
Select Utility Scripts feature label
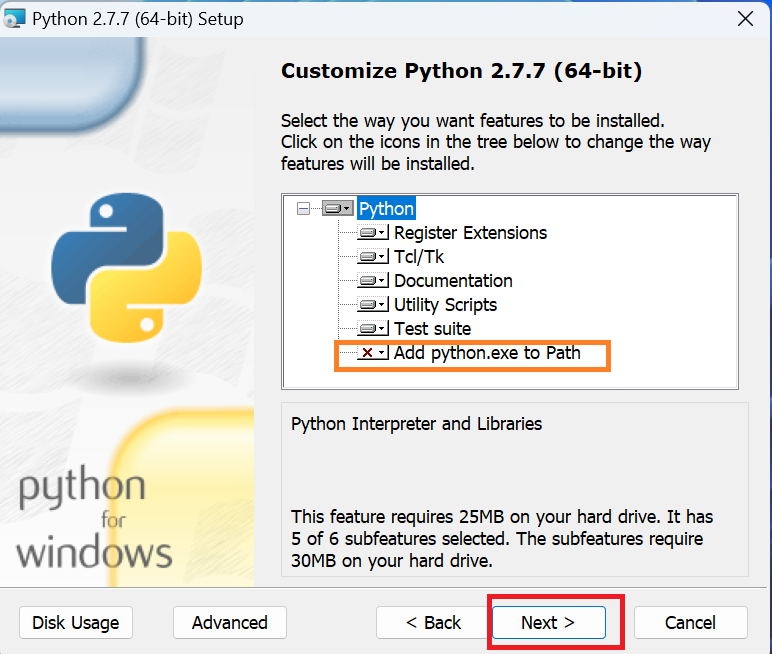[x=446, y=305]
